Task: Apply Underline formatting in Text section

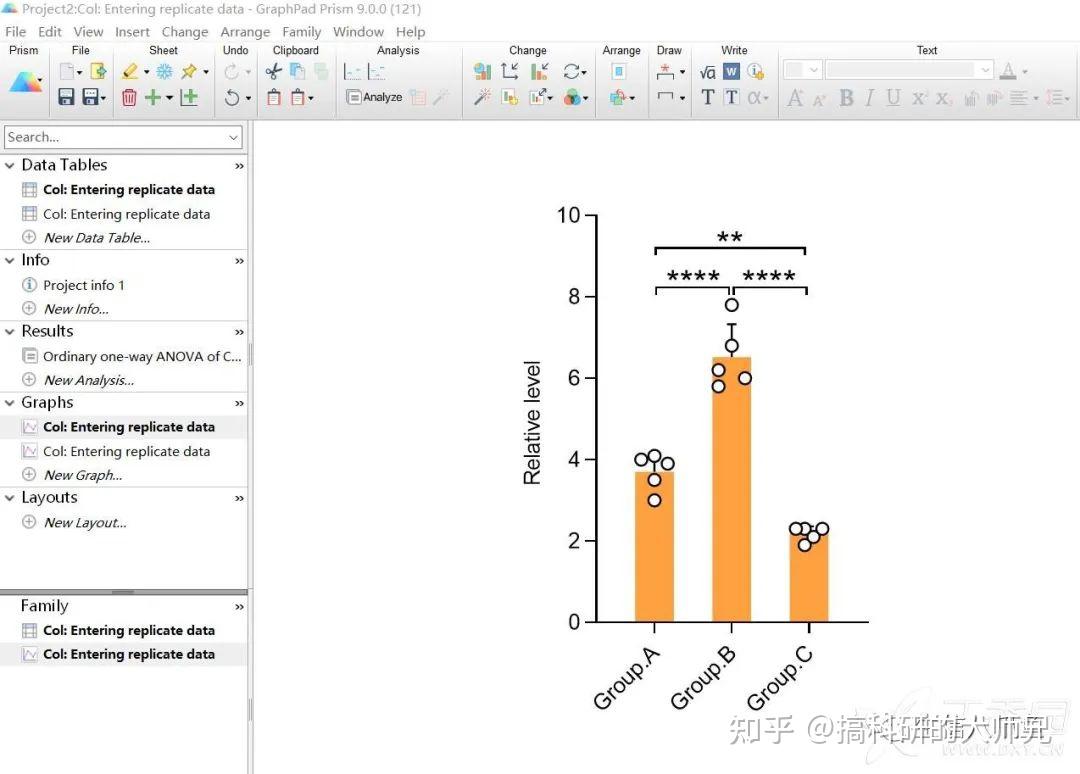Action: click(x=892, y=96)
